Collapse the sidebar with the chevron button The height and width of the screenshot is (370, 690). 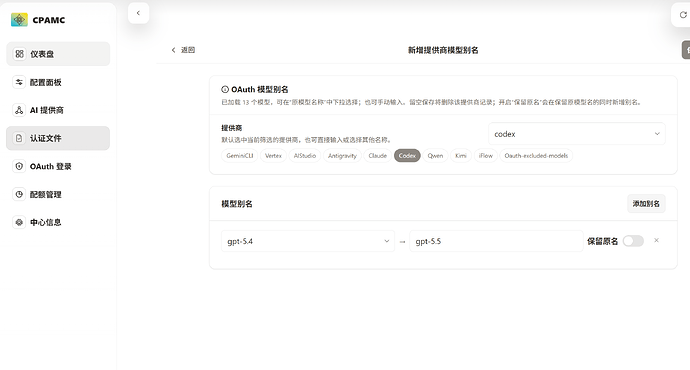coord(138,13)
